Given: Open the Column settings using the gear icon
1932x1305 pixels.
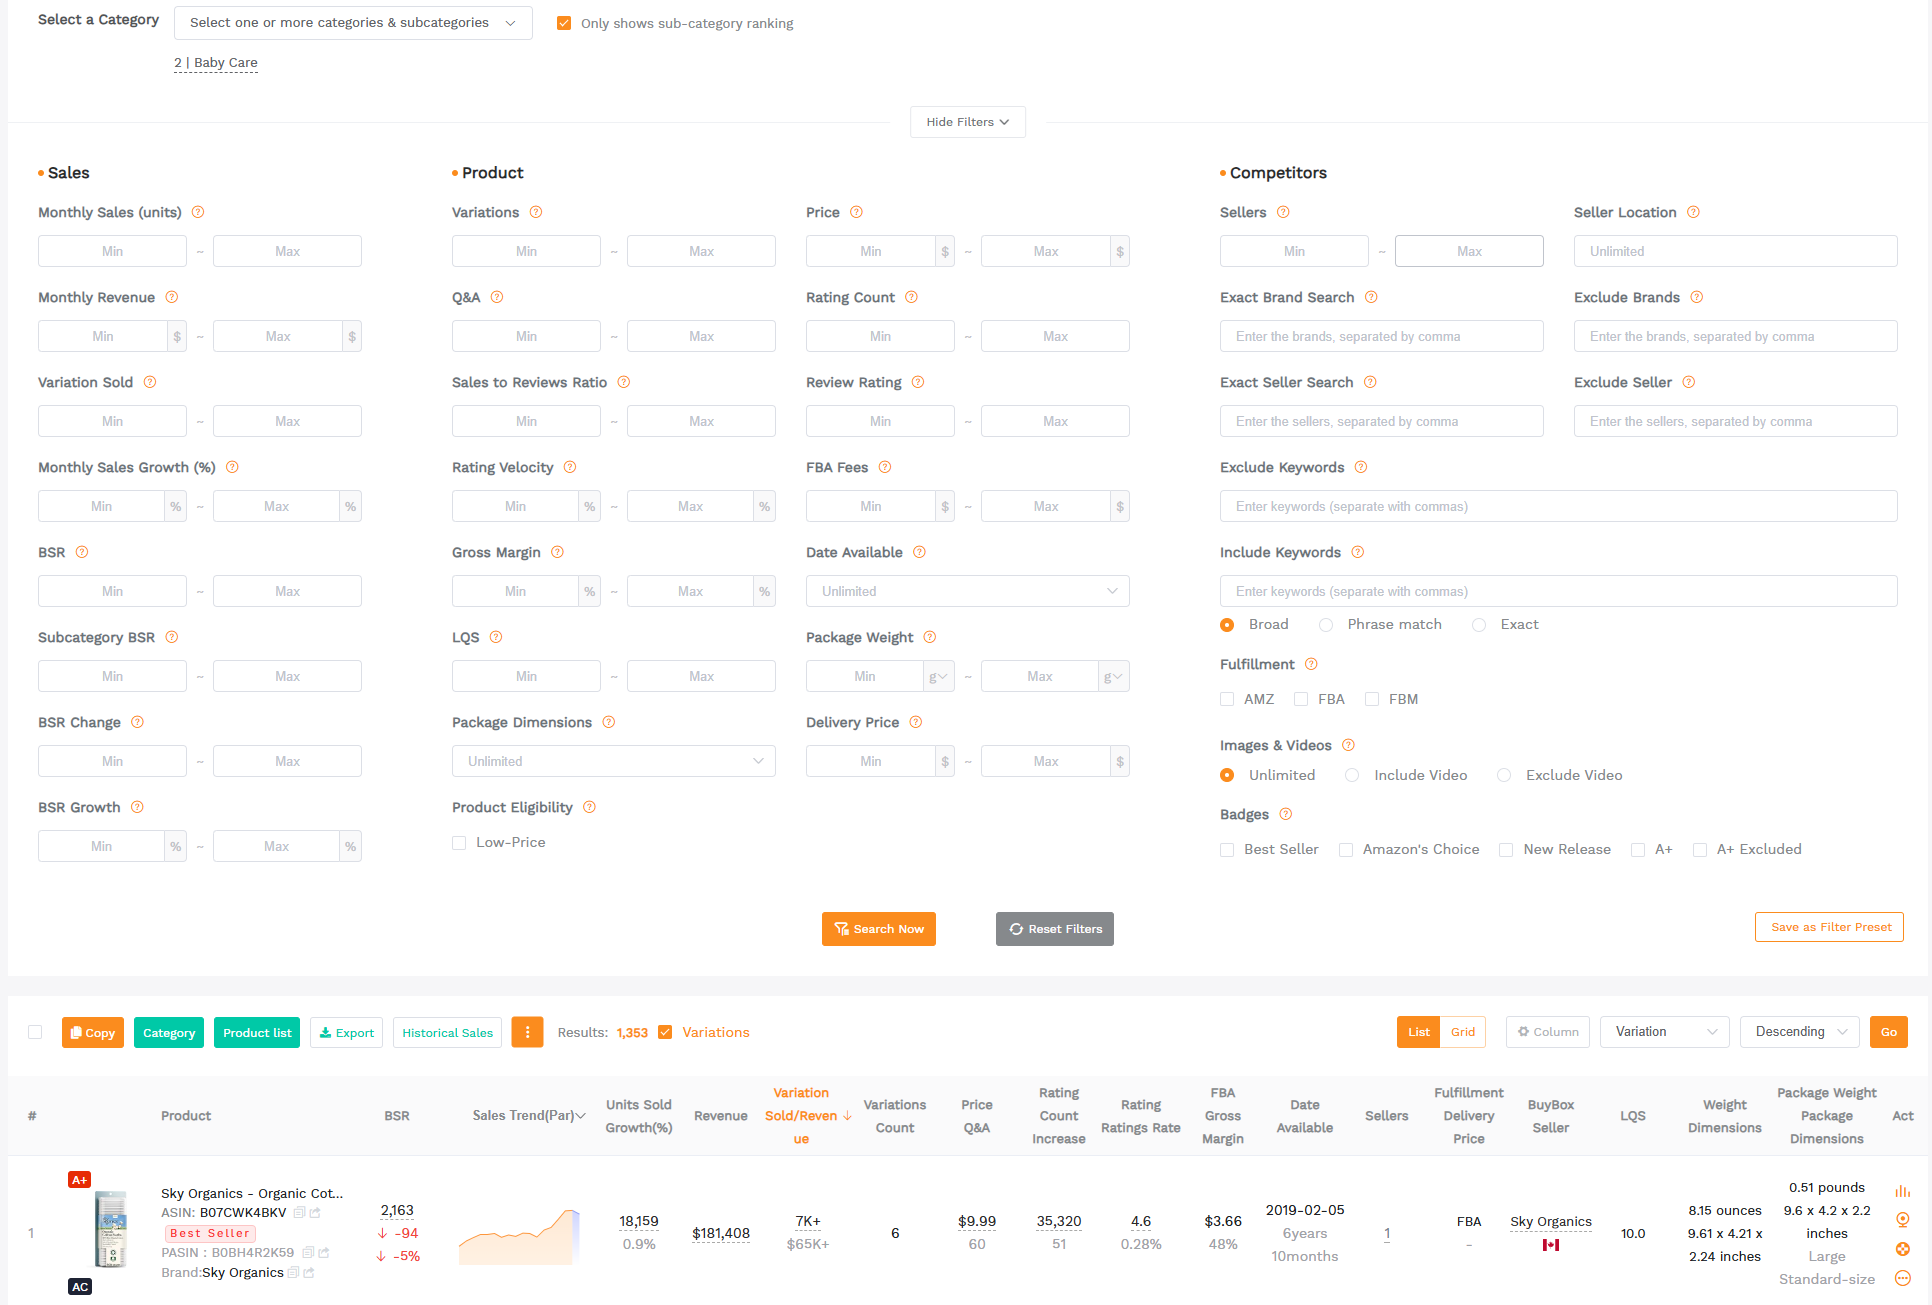Looking at the screenshot, I should tap(1521, 1031).
